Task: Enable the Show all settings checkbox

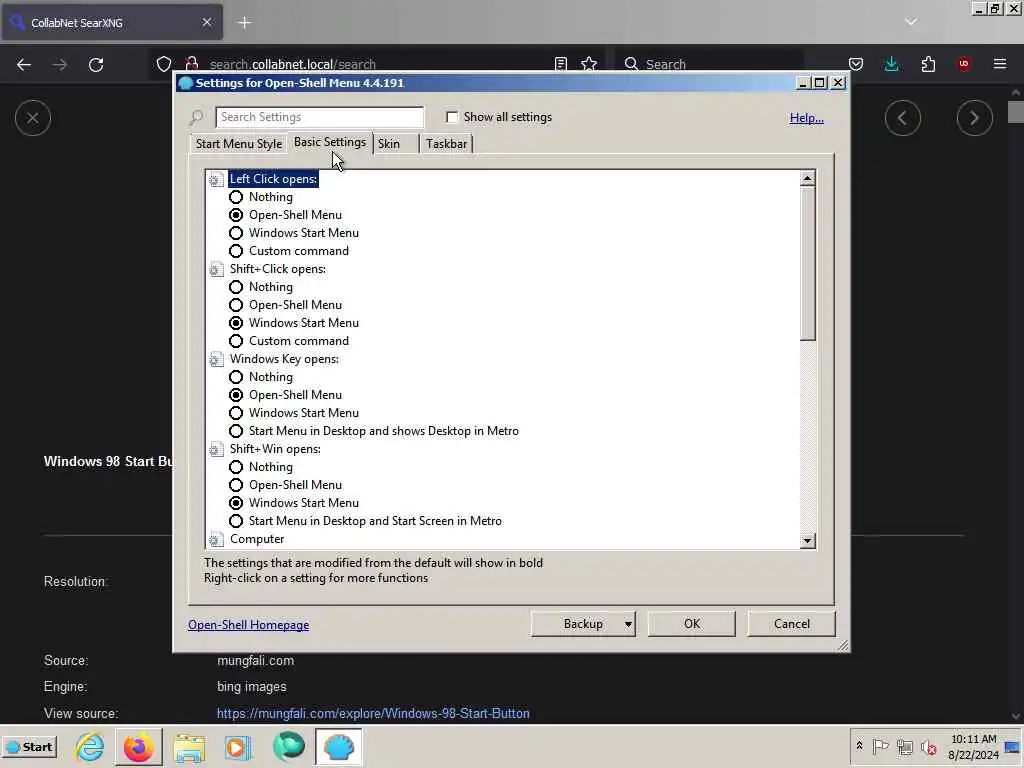Action: (452, 117)
